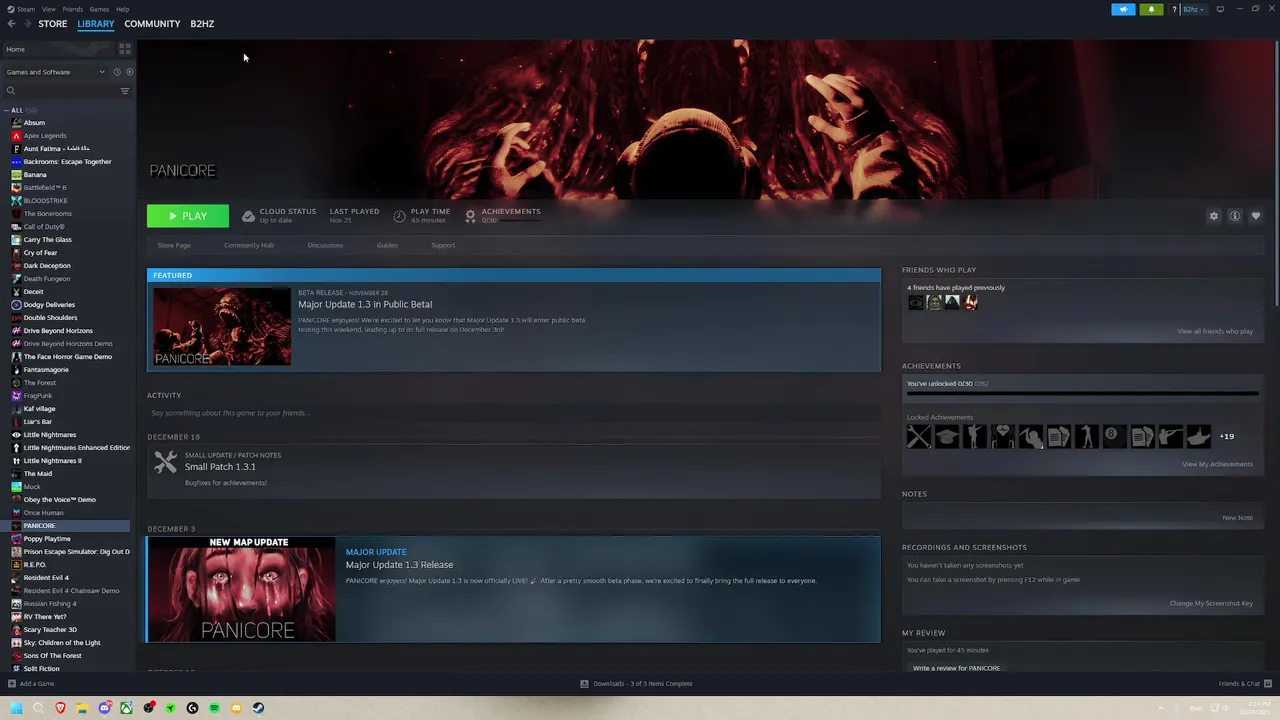This screenshot has height=720, width=1280.
Task: Open Windows Start menu
Action: [x=17, y=708]
